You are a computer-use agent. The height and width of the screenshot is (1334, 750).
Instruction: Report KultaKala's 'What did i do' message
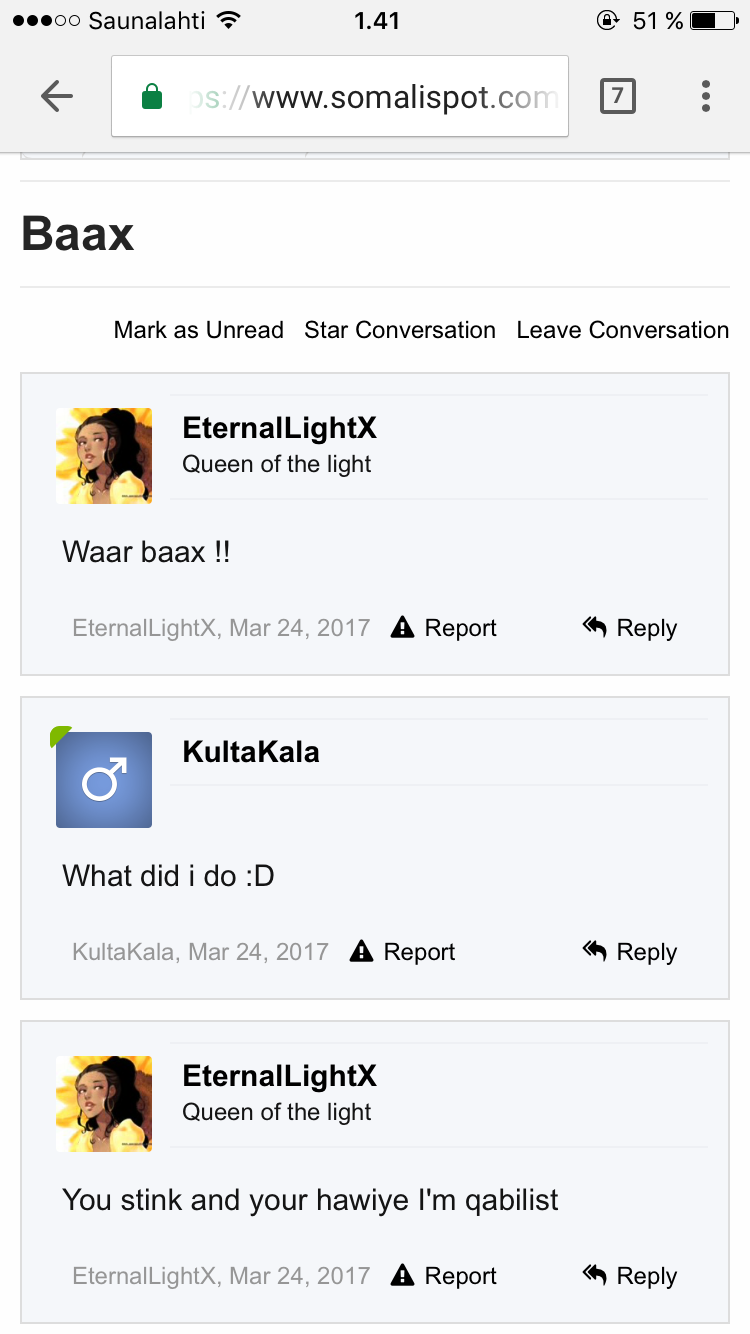click(x=403, y=952)
